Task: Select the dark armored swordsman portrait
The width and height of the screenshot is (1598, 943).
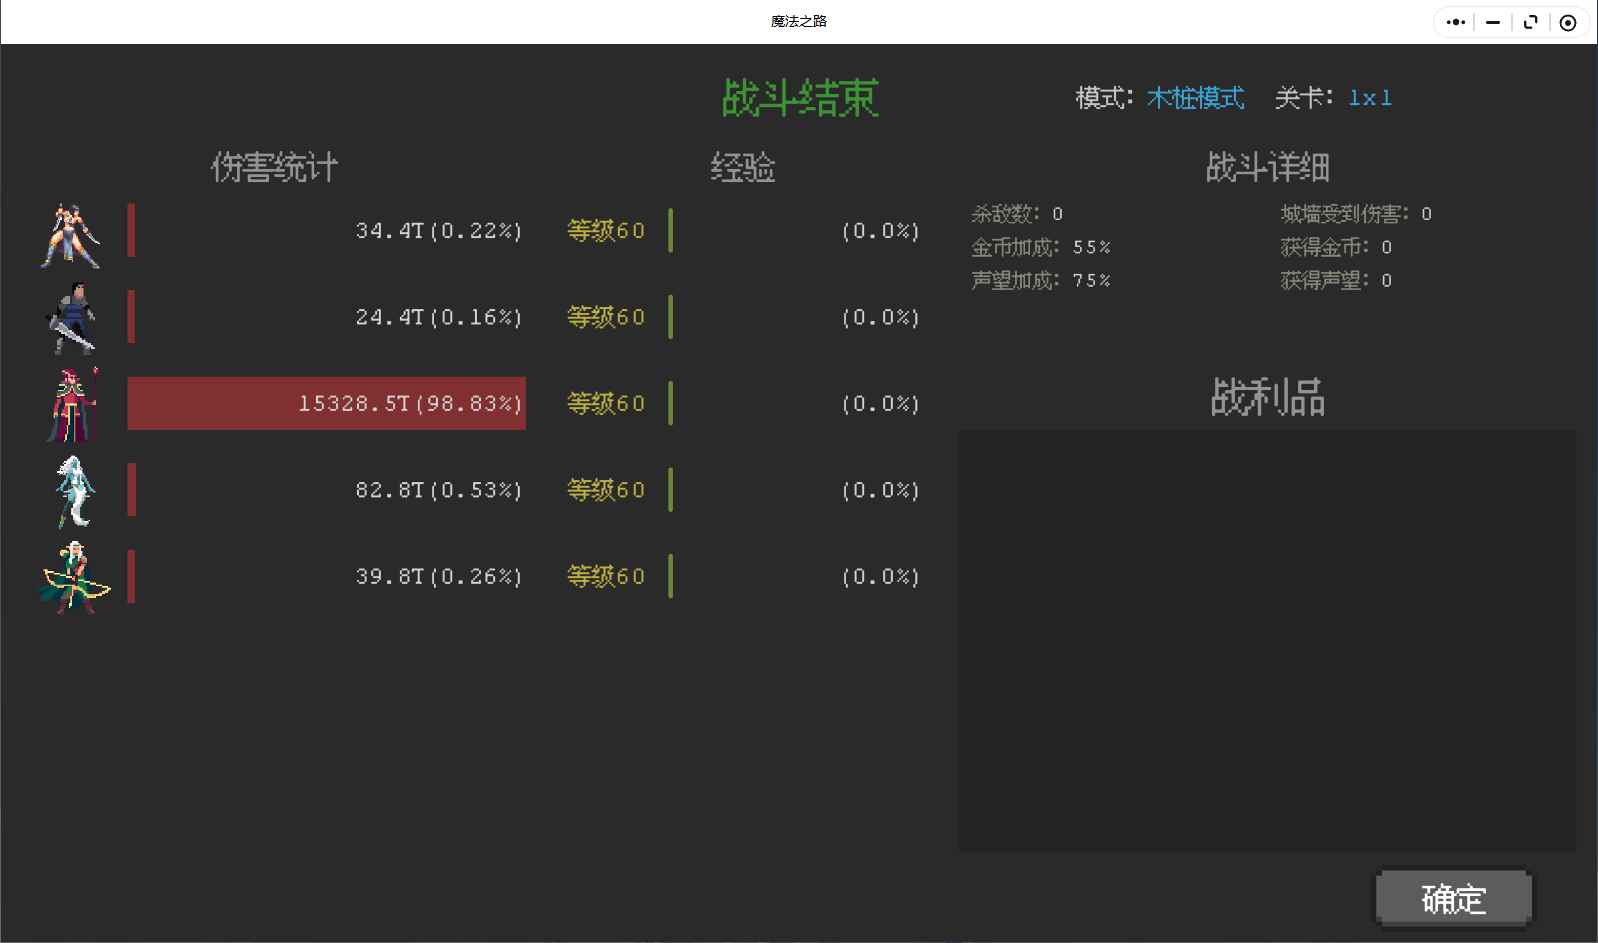Action: 72,318
